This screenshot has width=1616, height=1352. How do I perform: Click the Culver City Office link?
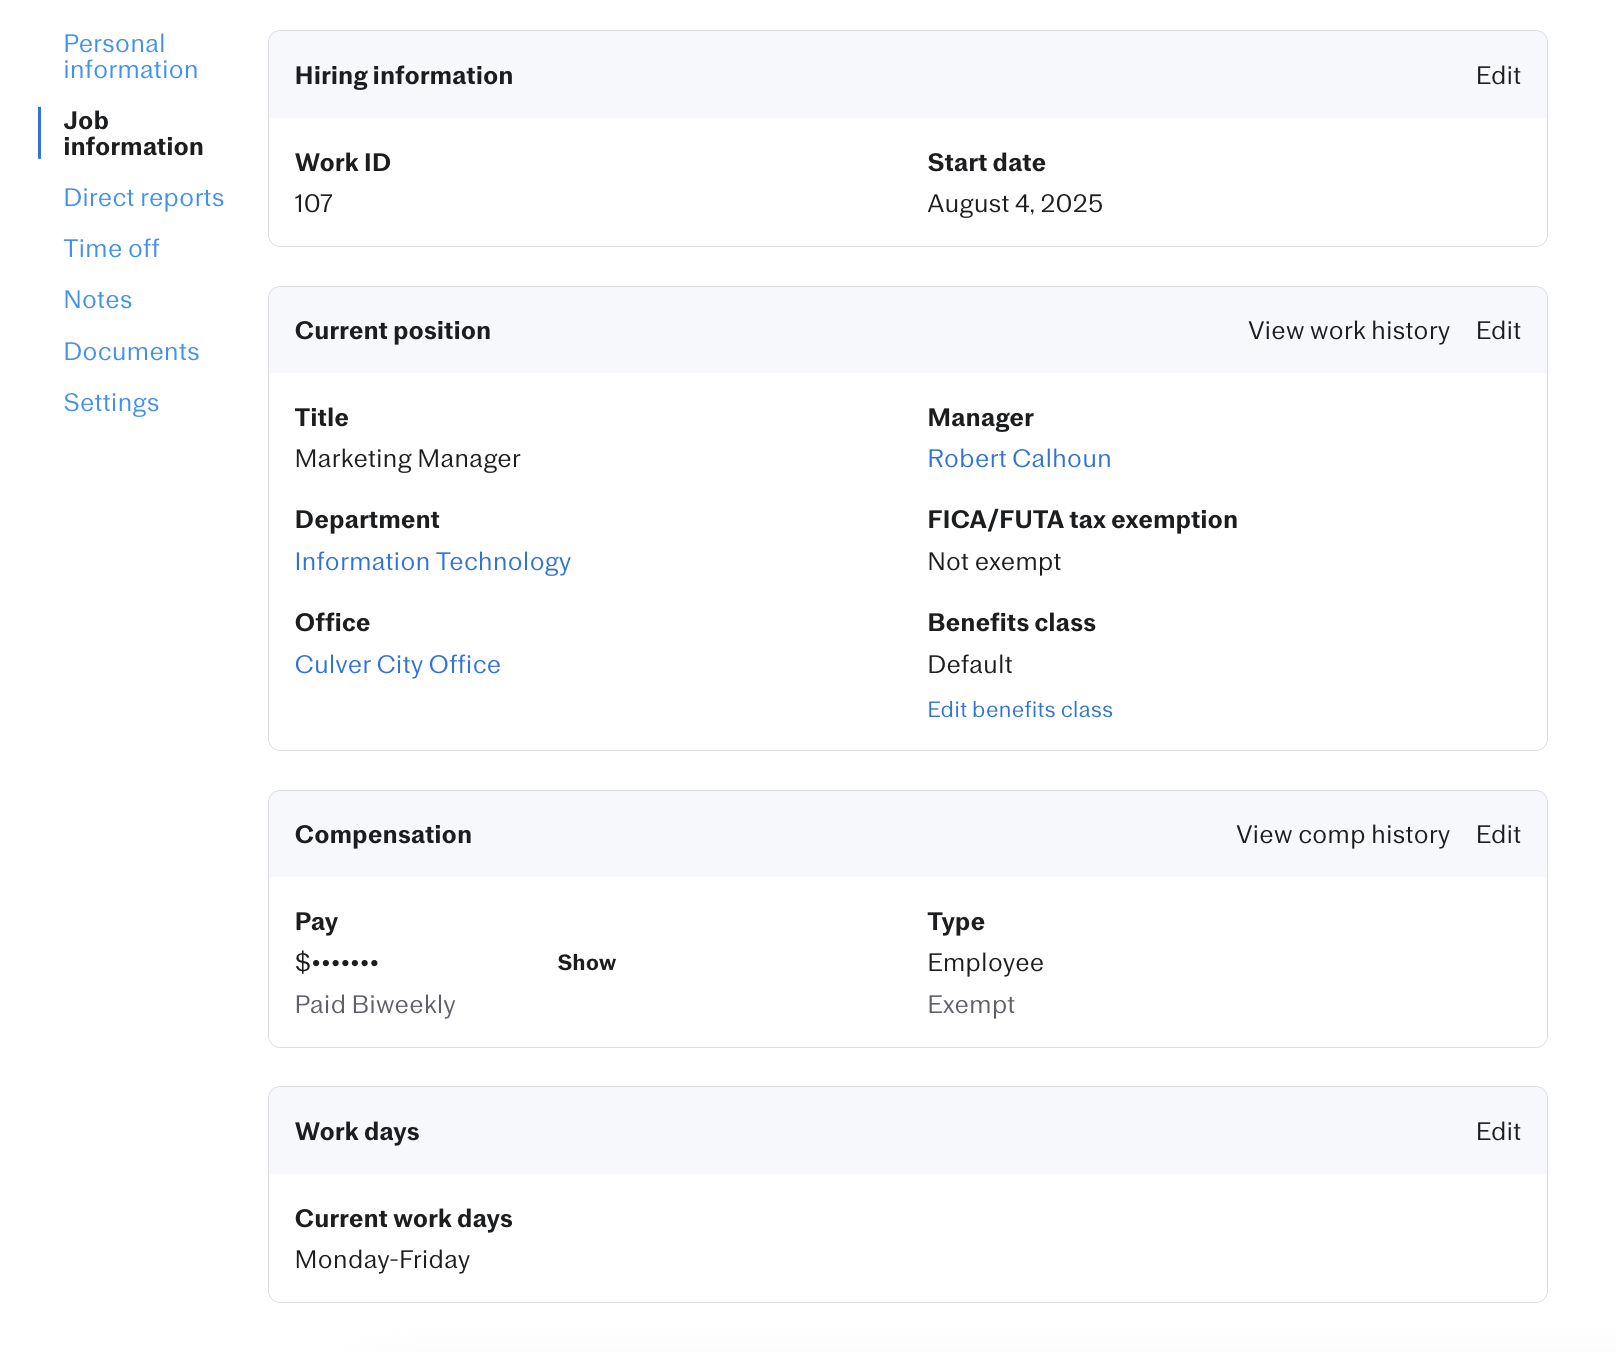(x=397, y=665)
